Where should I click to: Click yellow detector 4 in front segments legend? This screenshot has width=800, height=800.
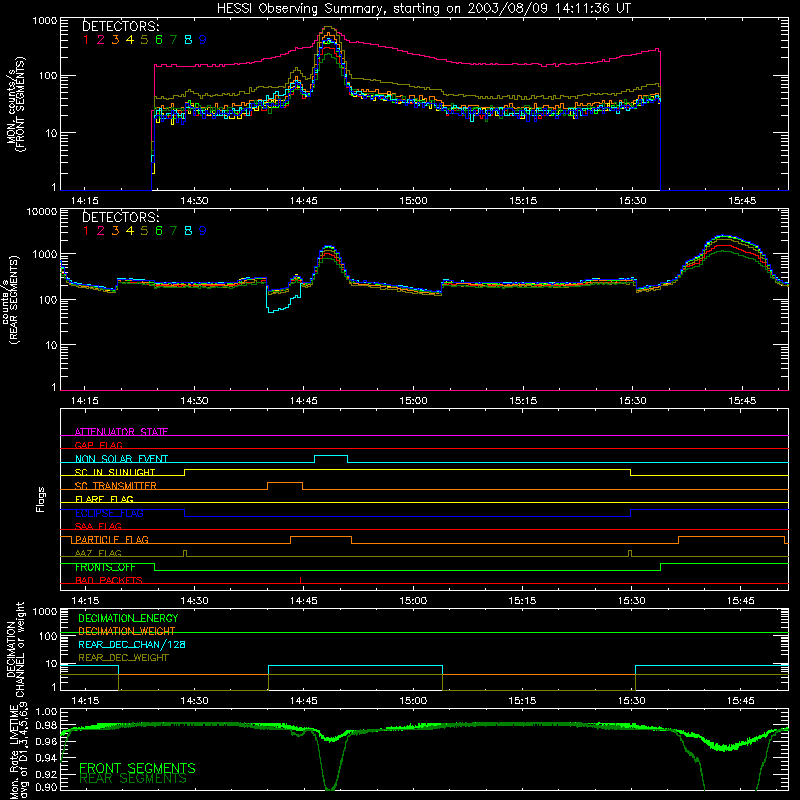point(130,39)
